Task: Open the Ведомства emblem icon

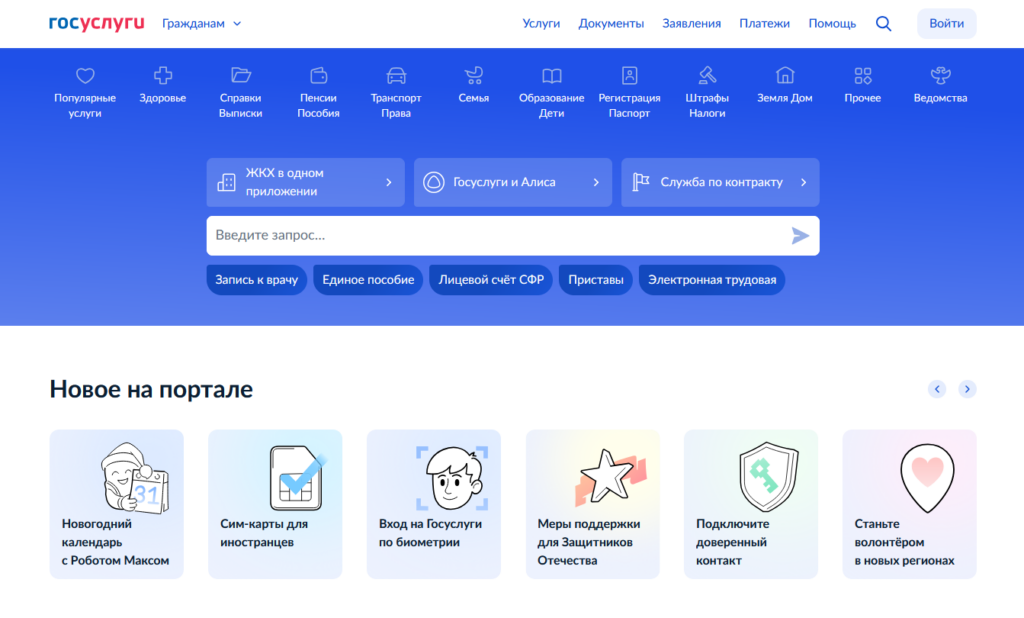Action: point(940,76)
